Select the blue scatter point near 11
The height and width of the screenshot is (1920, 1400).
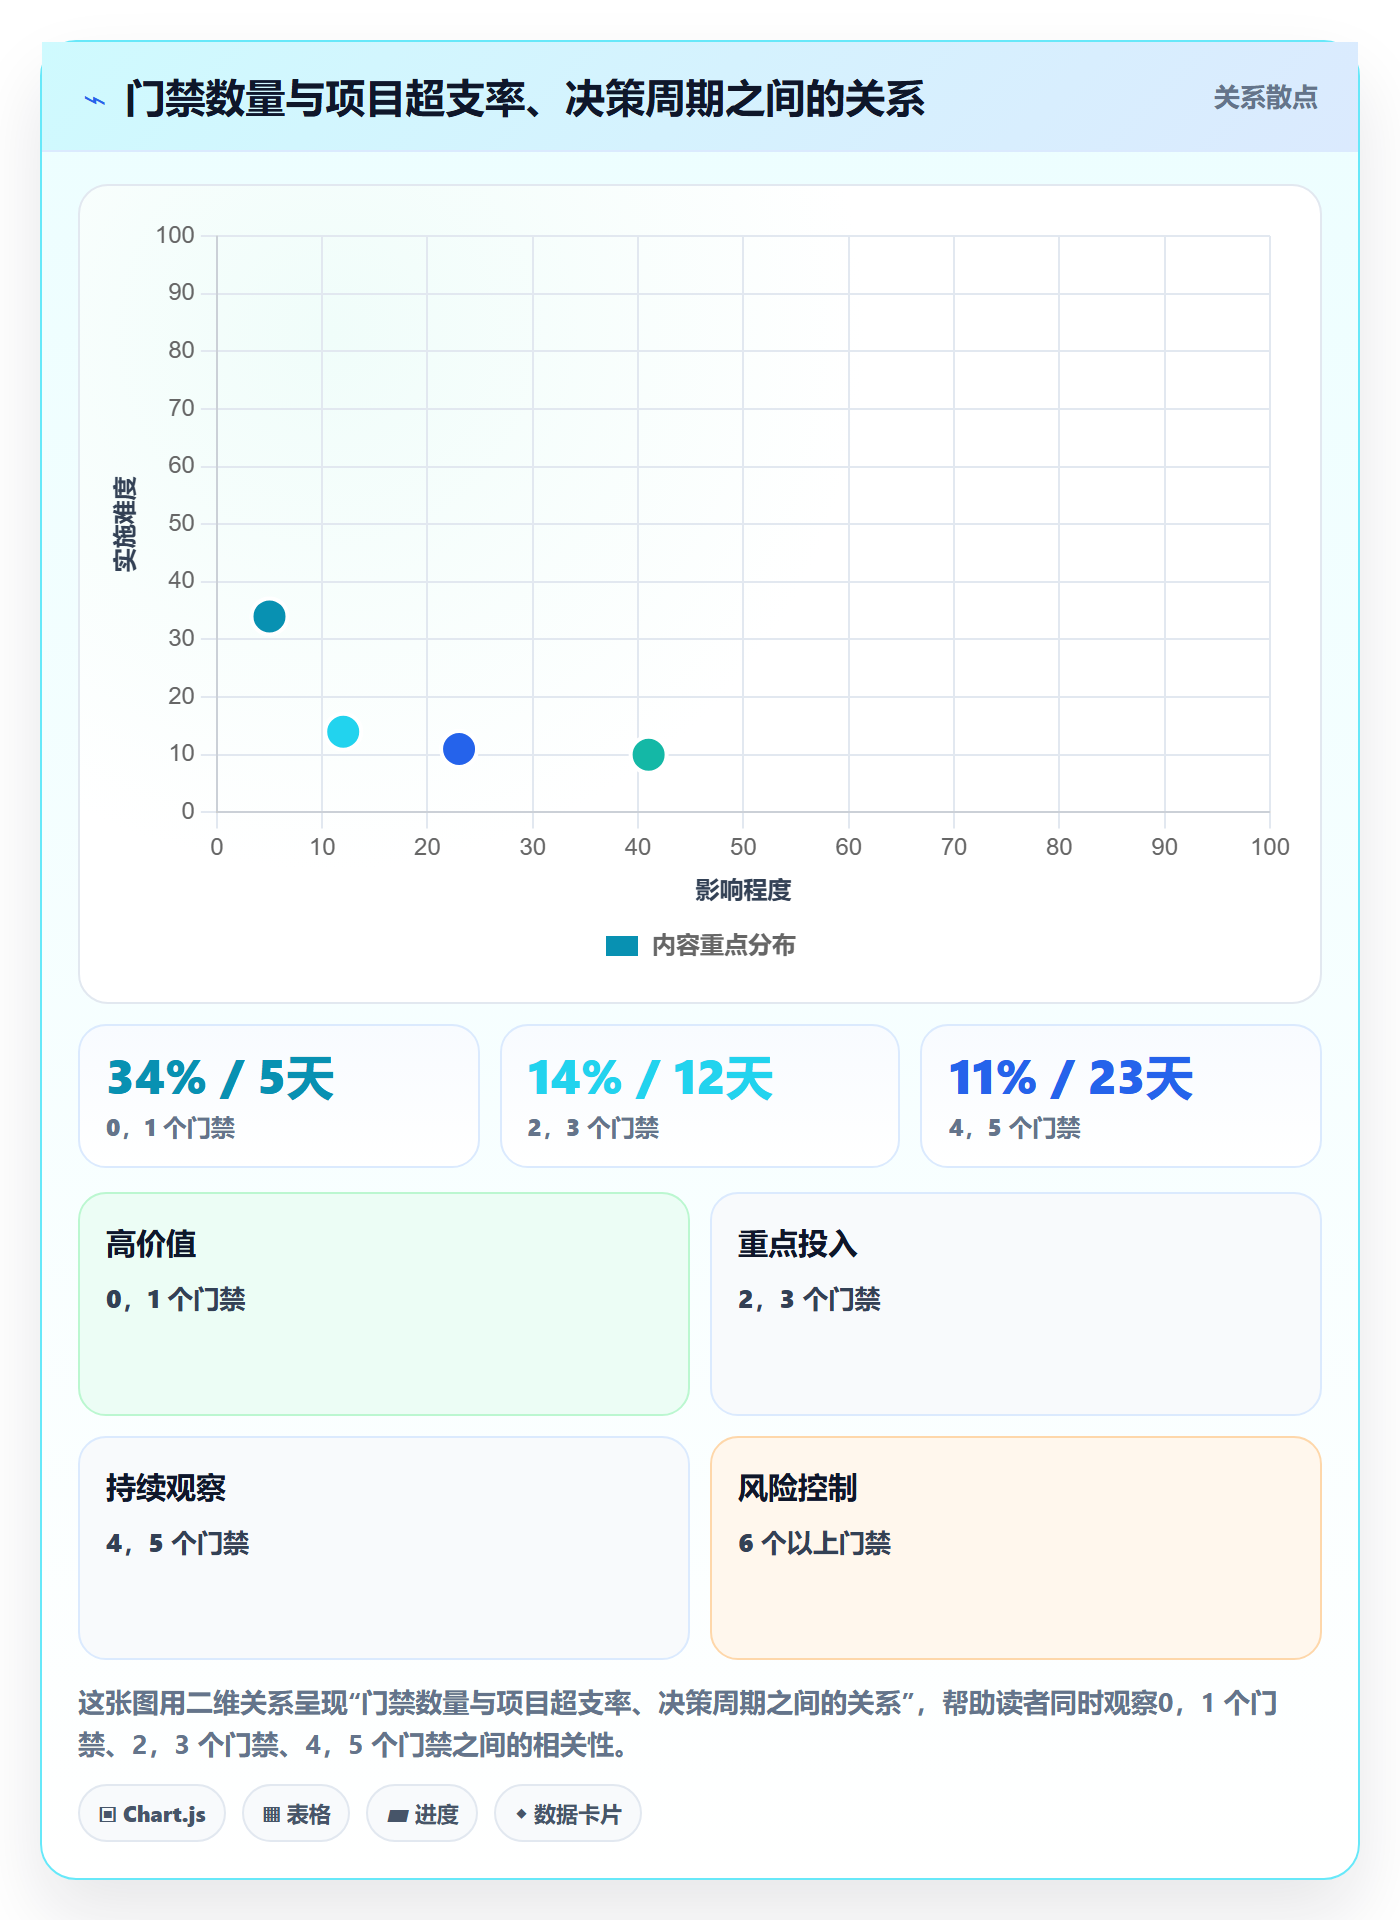[x=459, y=749]
